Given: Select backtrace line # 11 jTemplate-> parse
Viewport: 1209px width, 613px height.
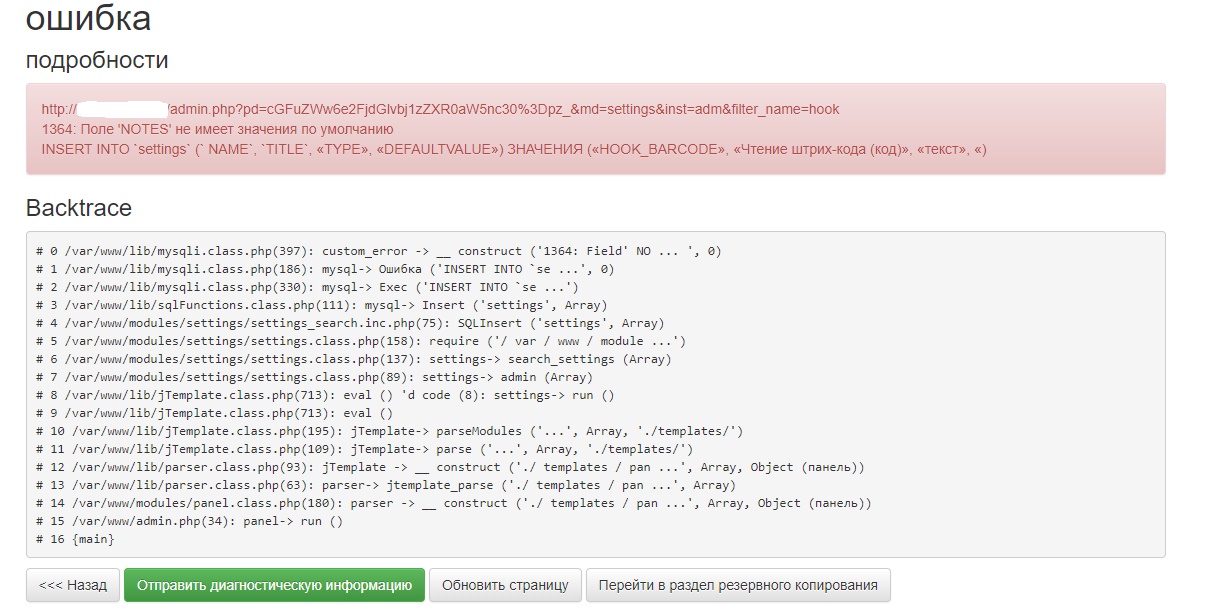Looking at the screenshot, I should coord(364,449).
